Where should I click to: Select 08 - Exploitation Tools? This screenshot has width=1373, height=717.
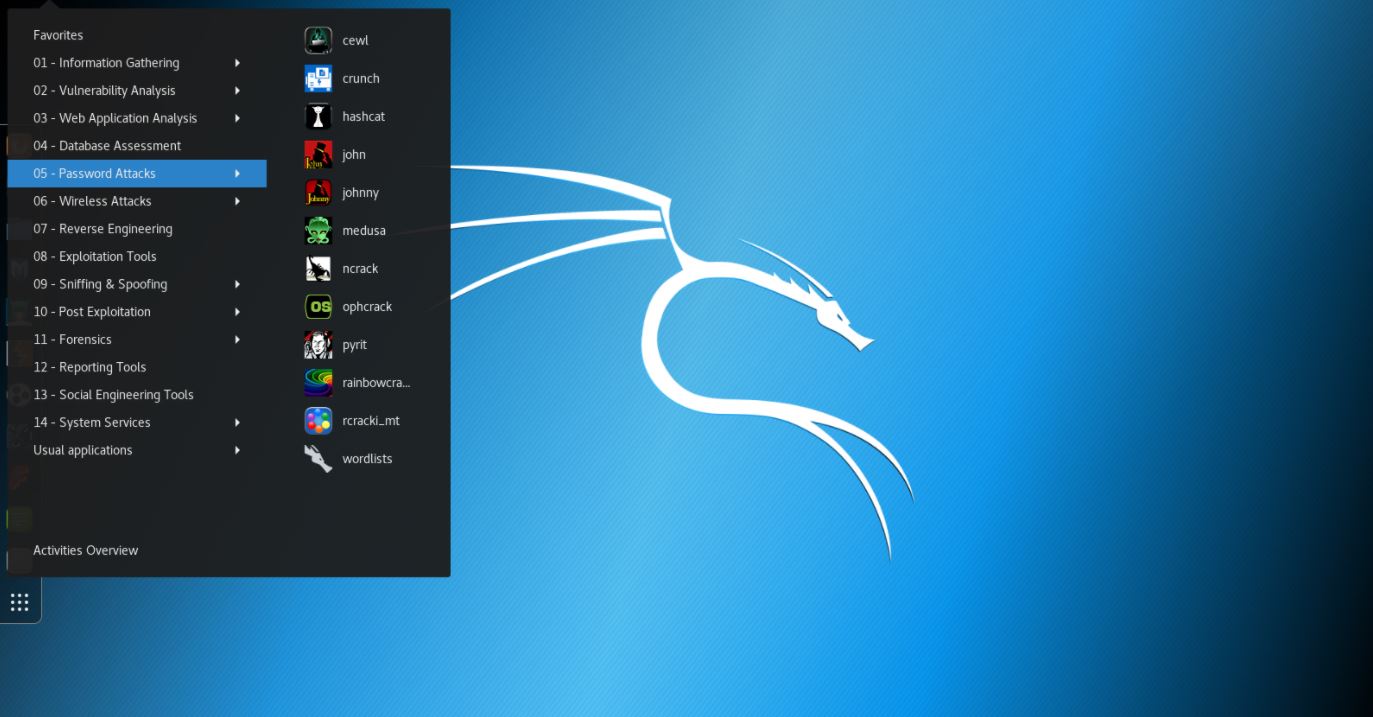click(137, 257)
